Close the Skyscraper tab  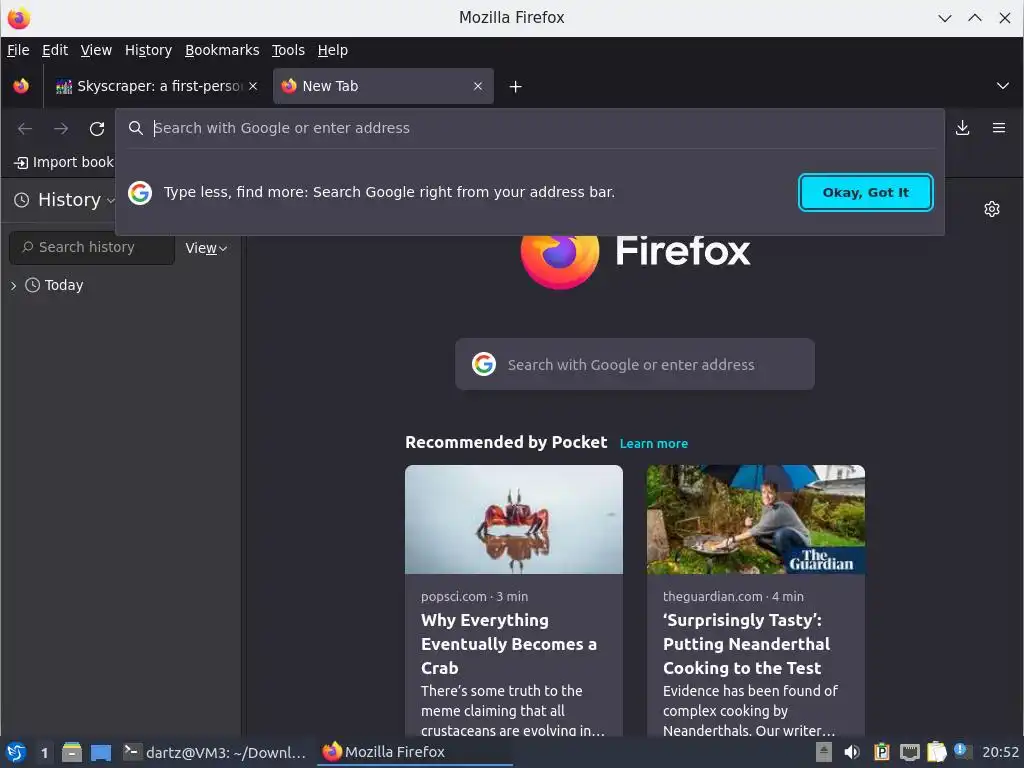pyautogui.click(x=253, y=86)
